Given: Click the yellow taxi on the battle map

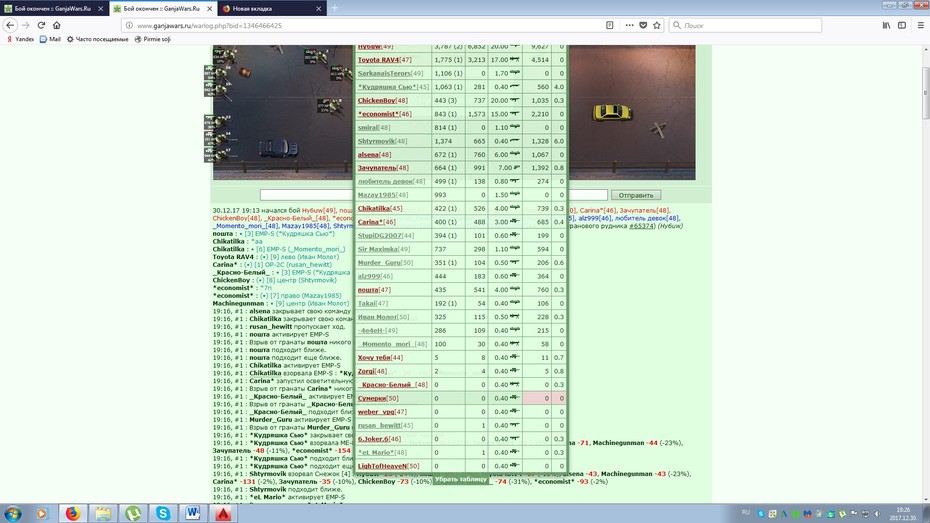Looking at the screenshot, I should click(611, 111).
